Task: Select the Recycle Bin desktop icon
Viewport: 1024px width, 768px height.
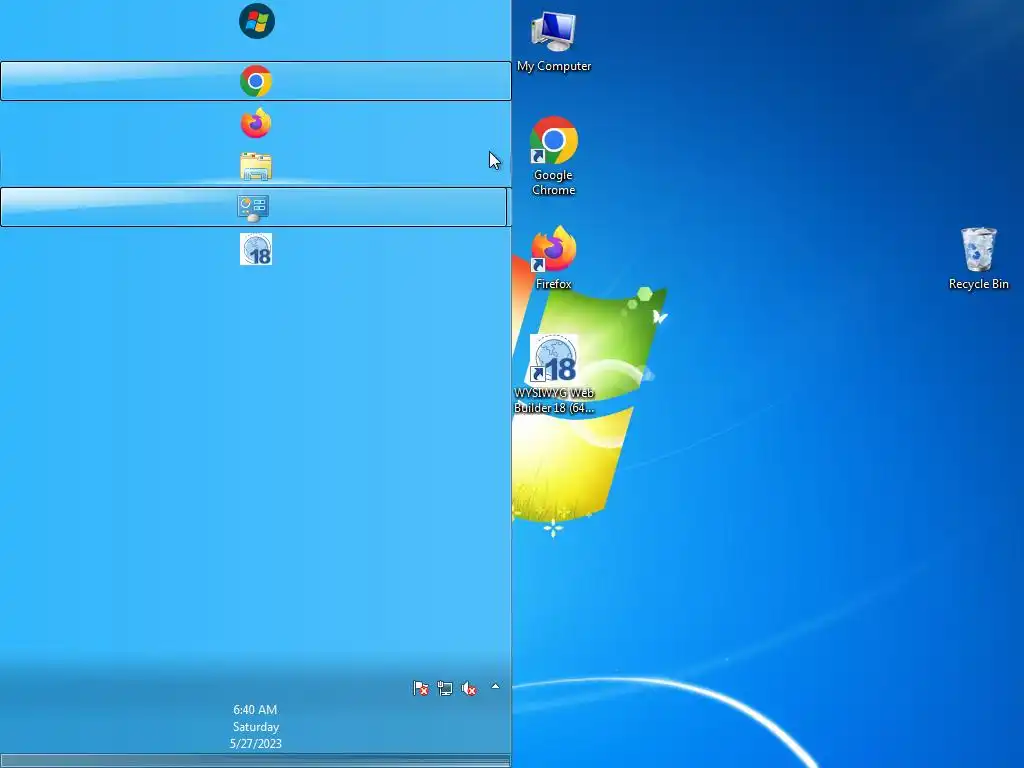Action: (x=978, y=258)
